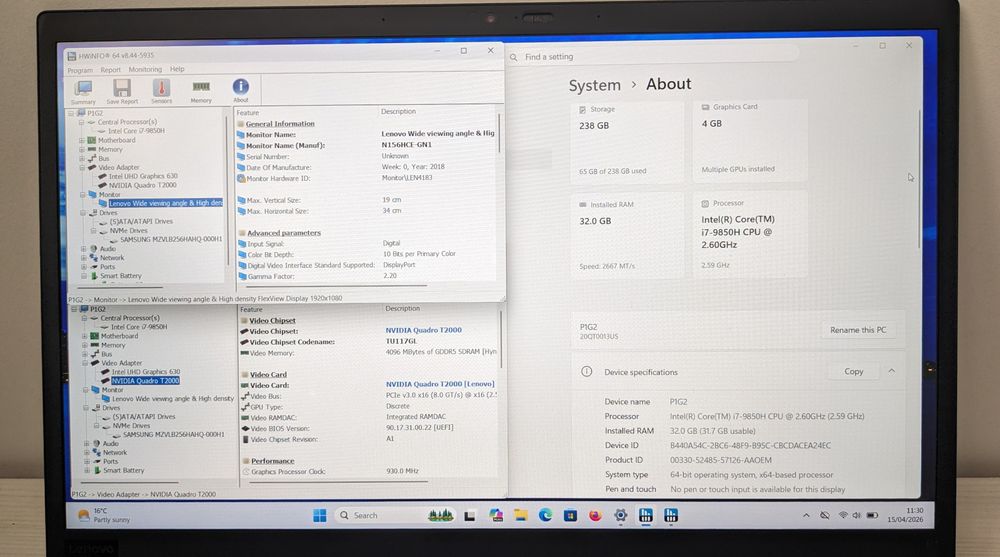Open the Program menu
This screenshot has height=557, width=1000.
pos(80,70)
